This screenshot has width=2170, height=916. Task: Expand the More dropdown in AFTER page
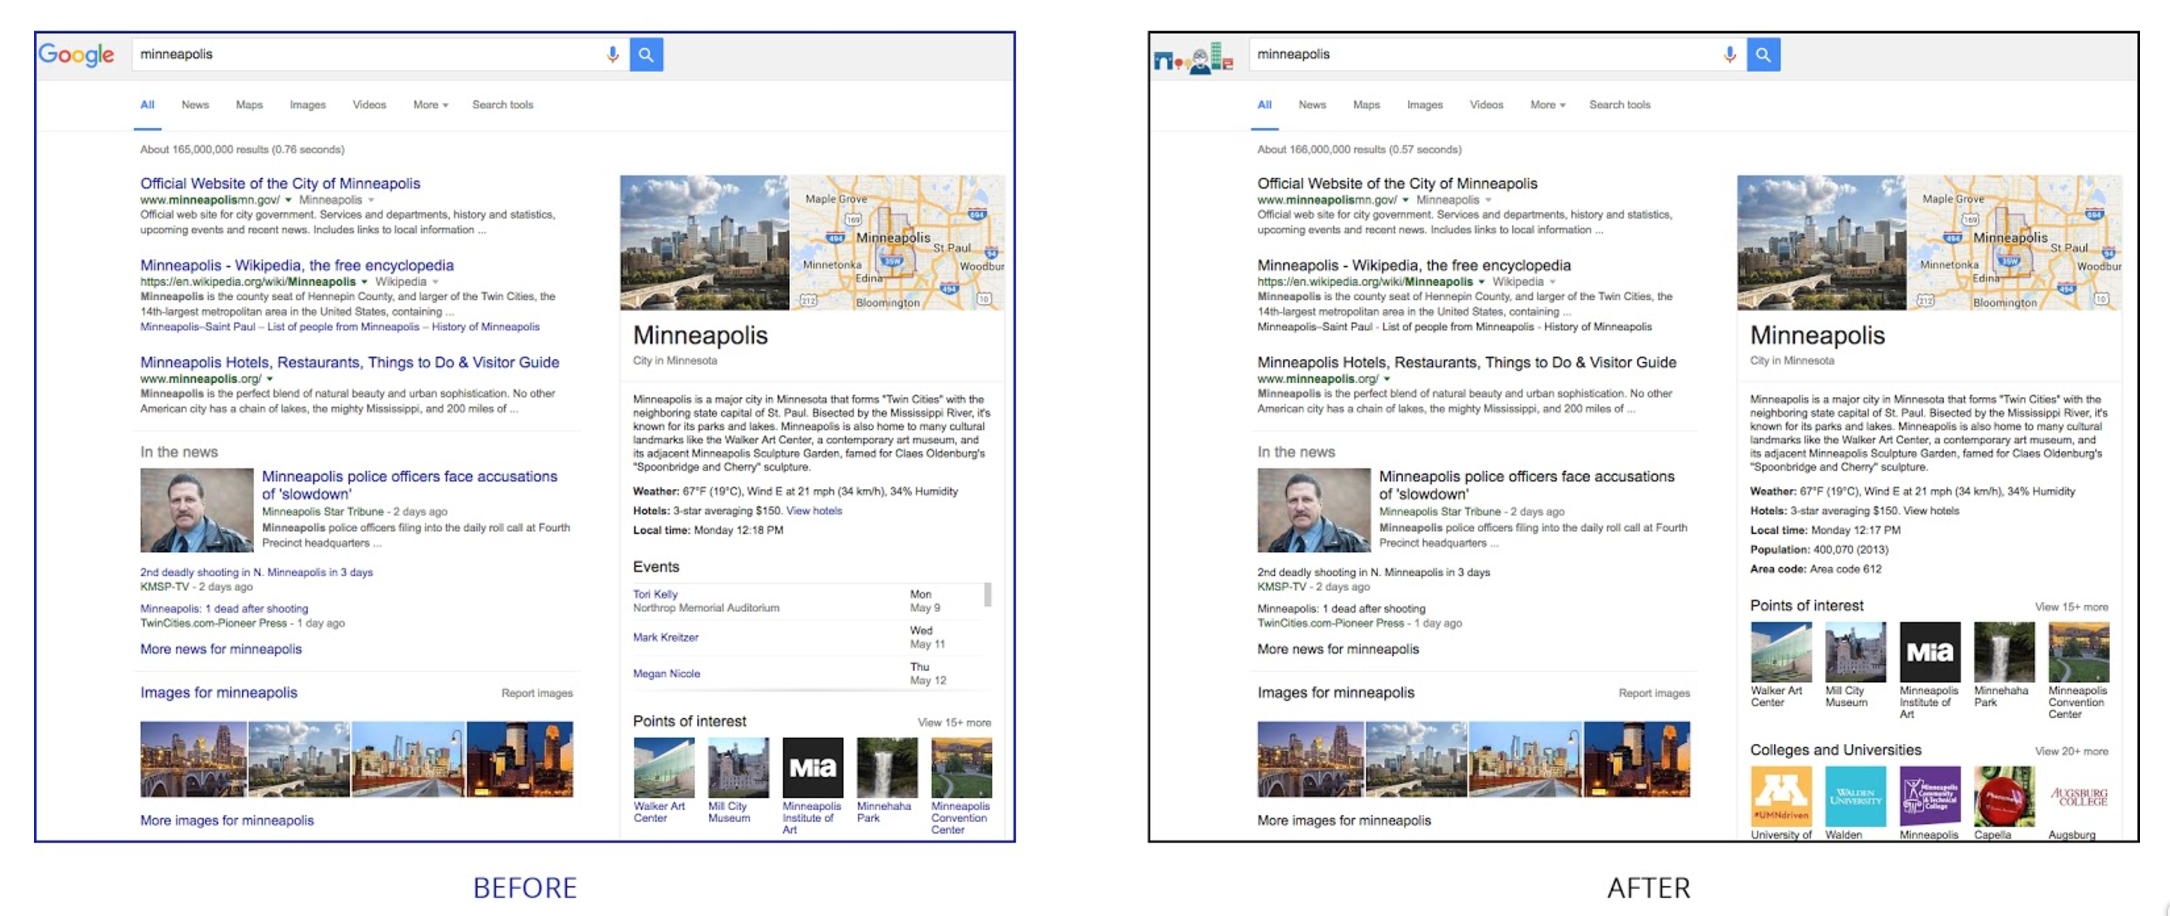click(x=1547, y=105)
